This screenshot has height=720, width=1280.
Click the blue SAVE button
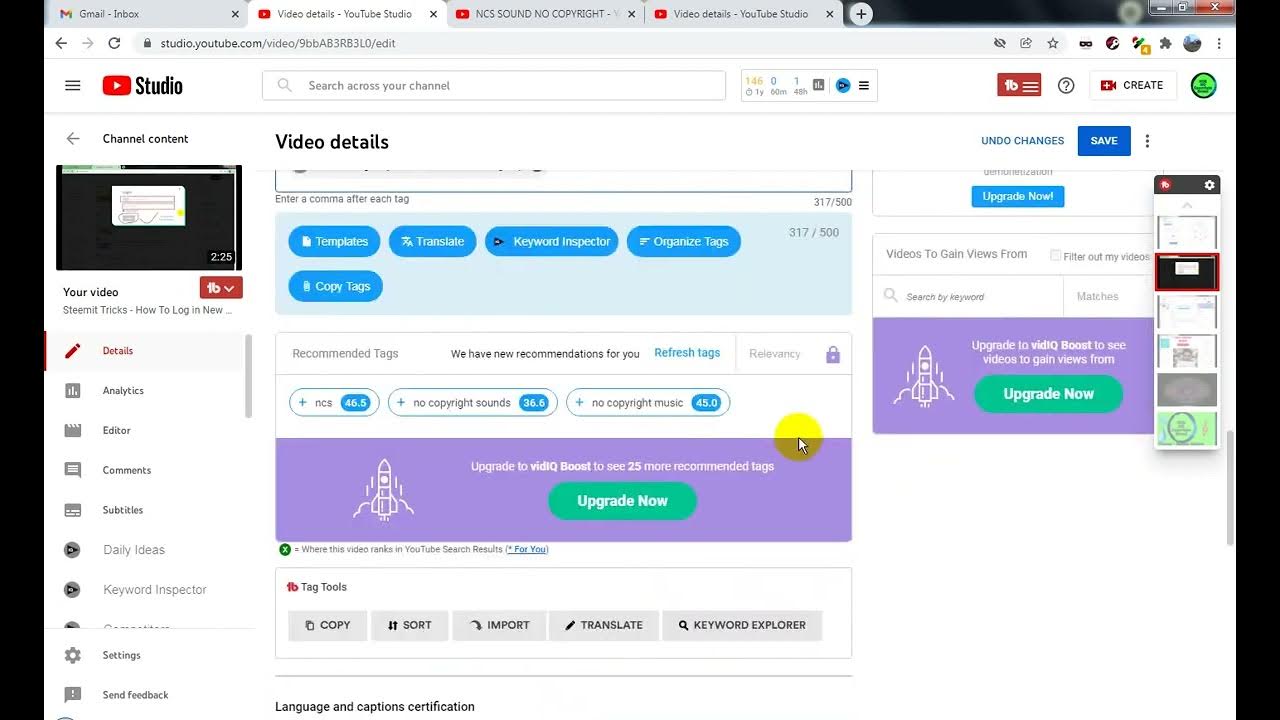pos(1104,141)
